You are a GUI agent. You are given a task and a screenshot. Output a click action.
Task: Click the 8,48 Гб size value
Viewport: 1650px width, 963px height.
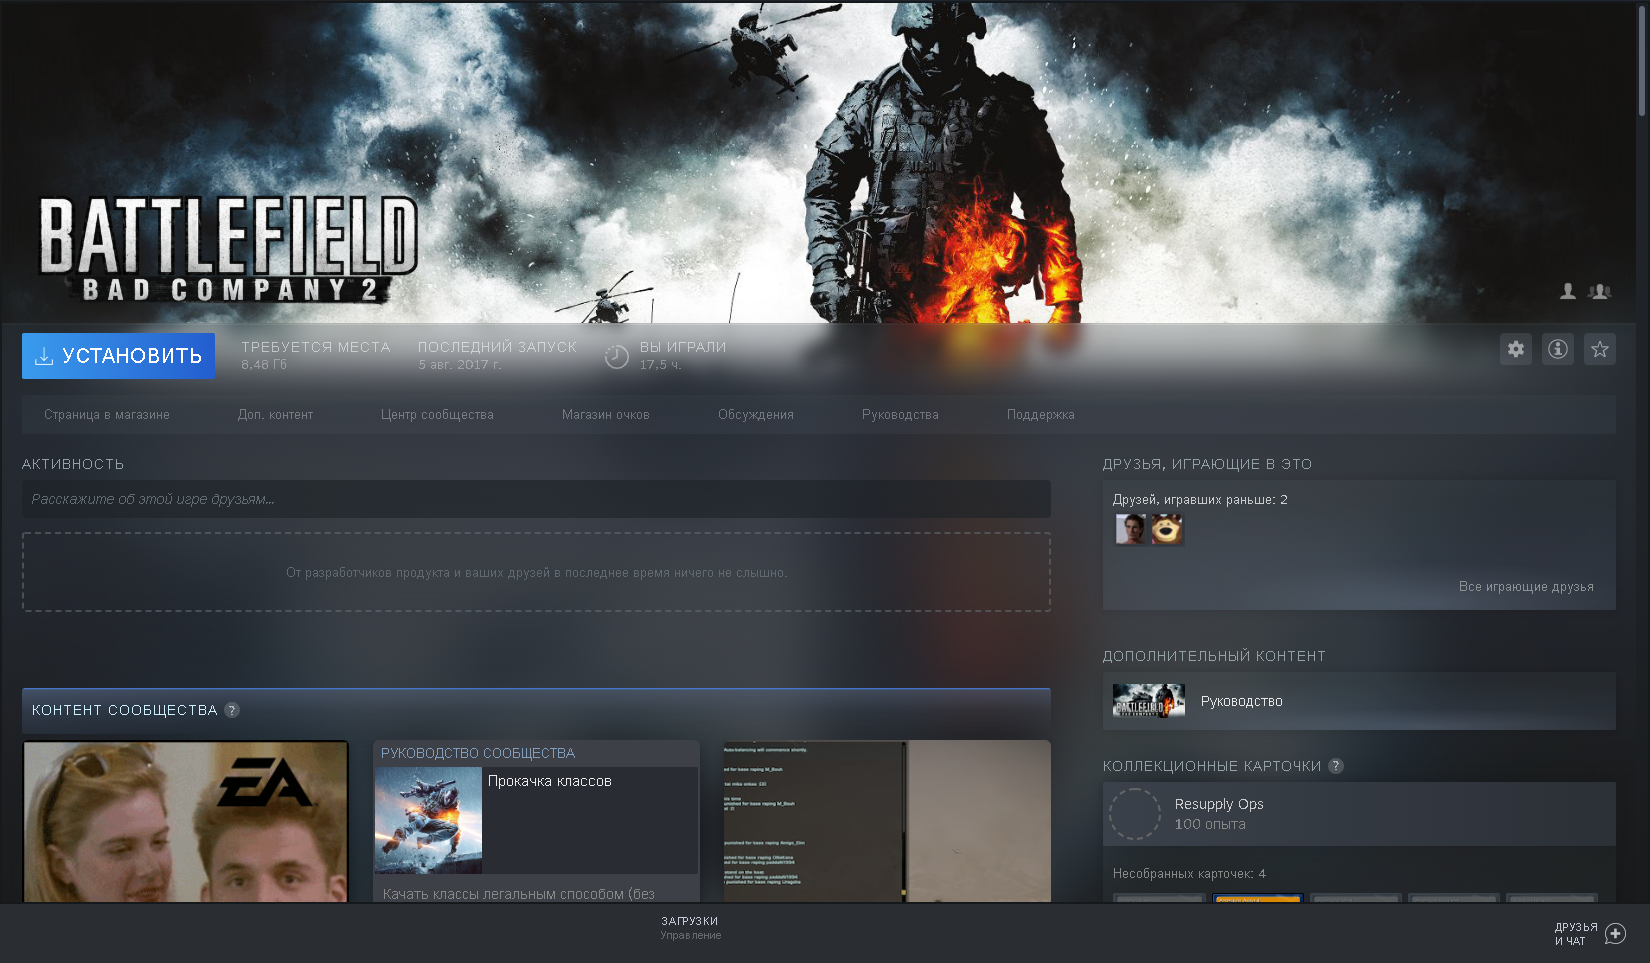coord(264,365)
